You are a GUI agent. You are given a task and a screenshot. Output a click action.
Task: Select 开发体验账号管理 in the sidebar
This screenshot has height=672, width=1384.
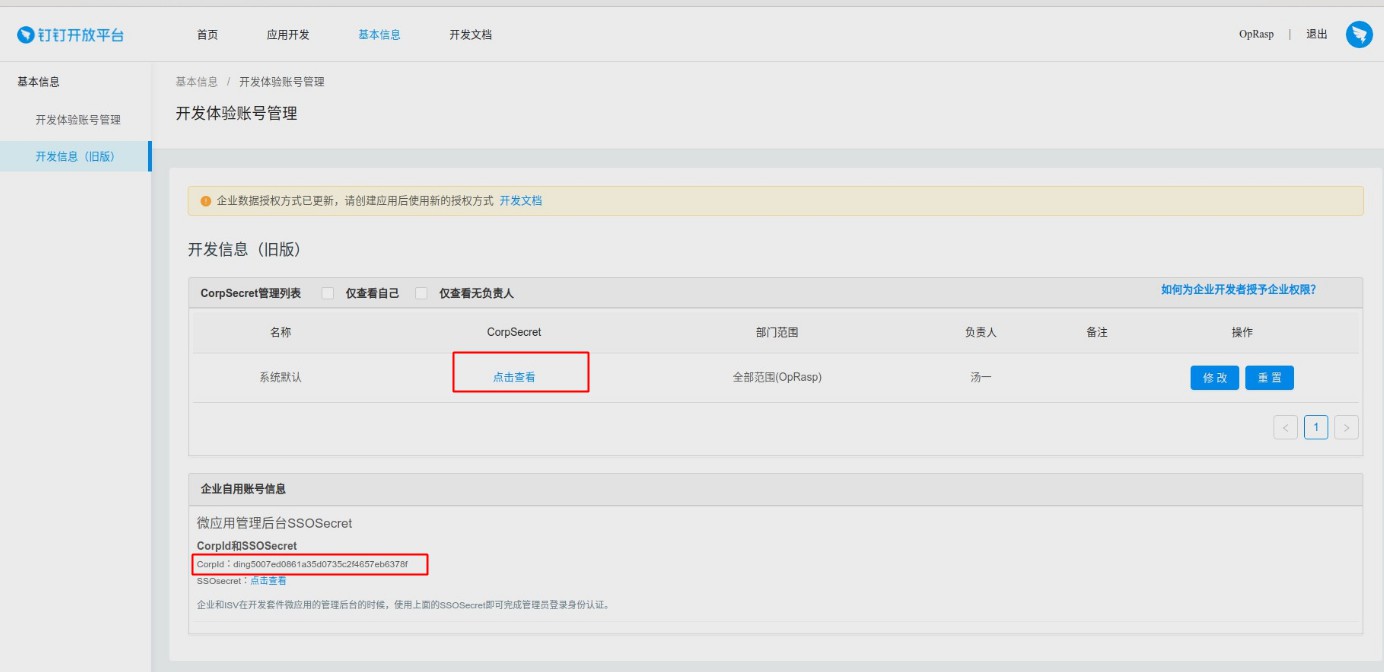pos(78,120)
